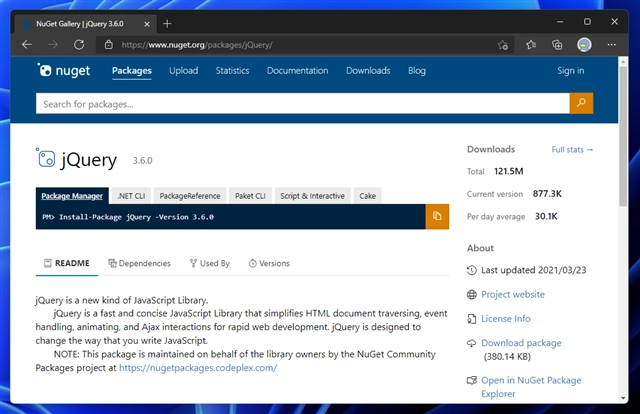The height and width of the screenshot is (414, 640).
Task: Open the Used By tab
Action: point(210,263)
